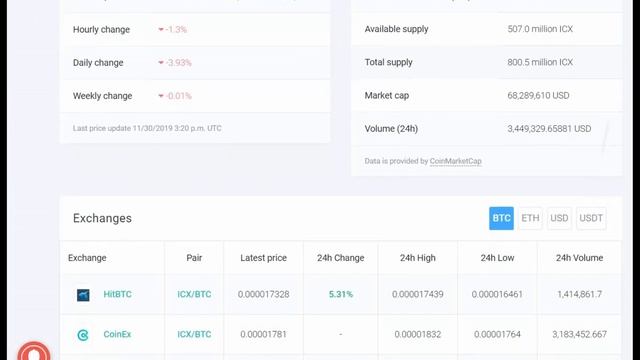640x360 pixels.
Task: Open the CoinEx exchange link
Action: point(117,334)
